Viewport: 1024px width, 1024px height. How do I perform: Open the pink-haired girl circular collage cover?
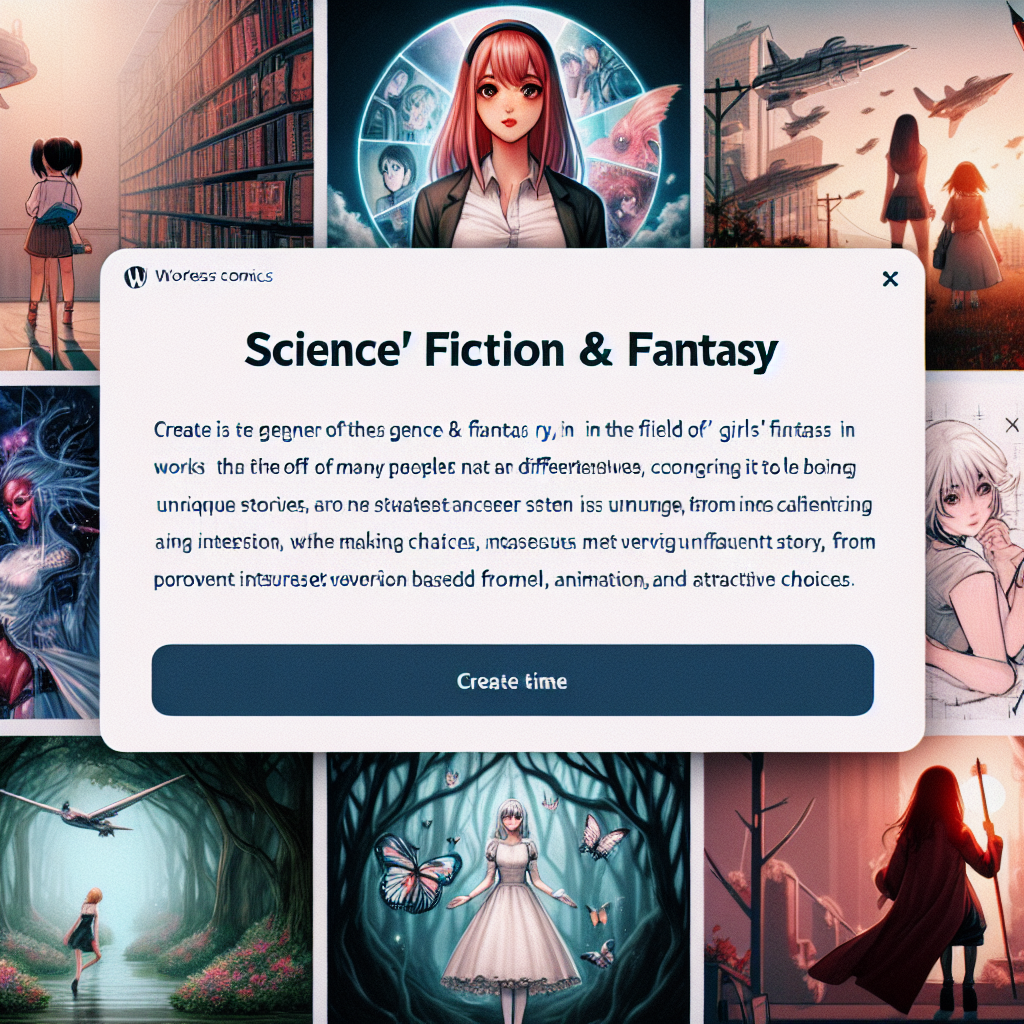click(x=508, y=124)
